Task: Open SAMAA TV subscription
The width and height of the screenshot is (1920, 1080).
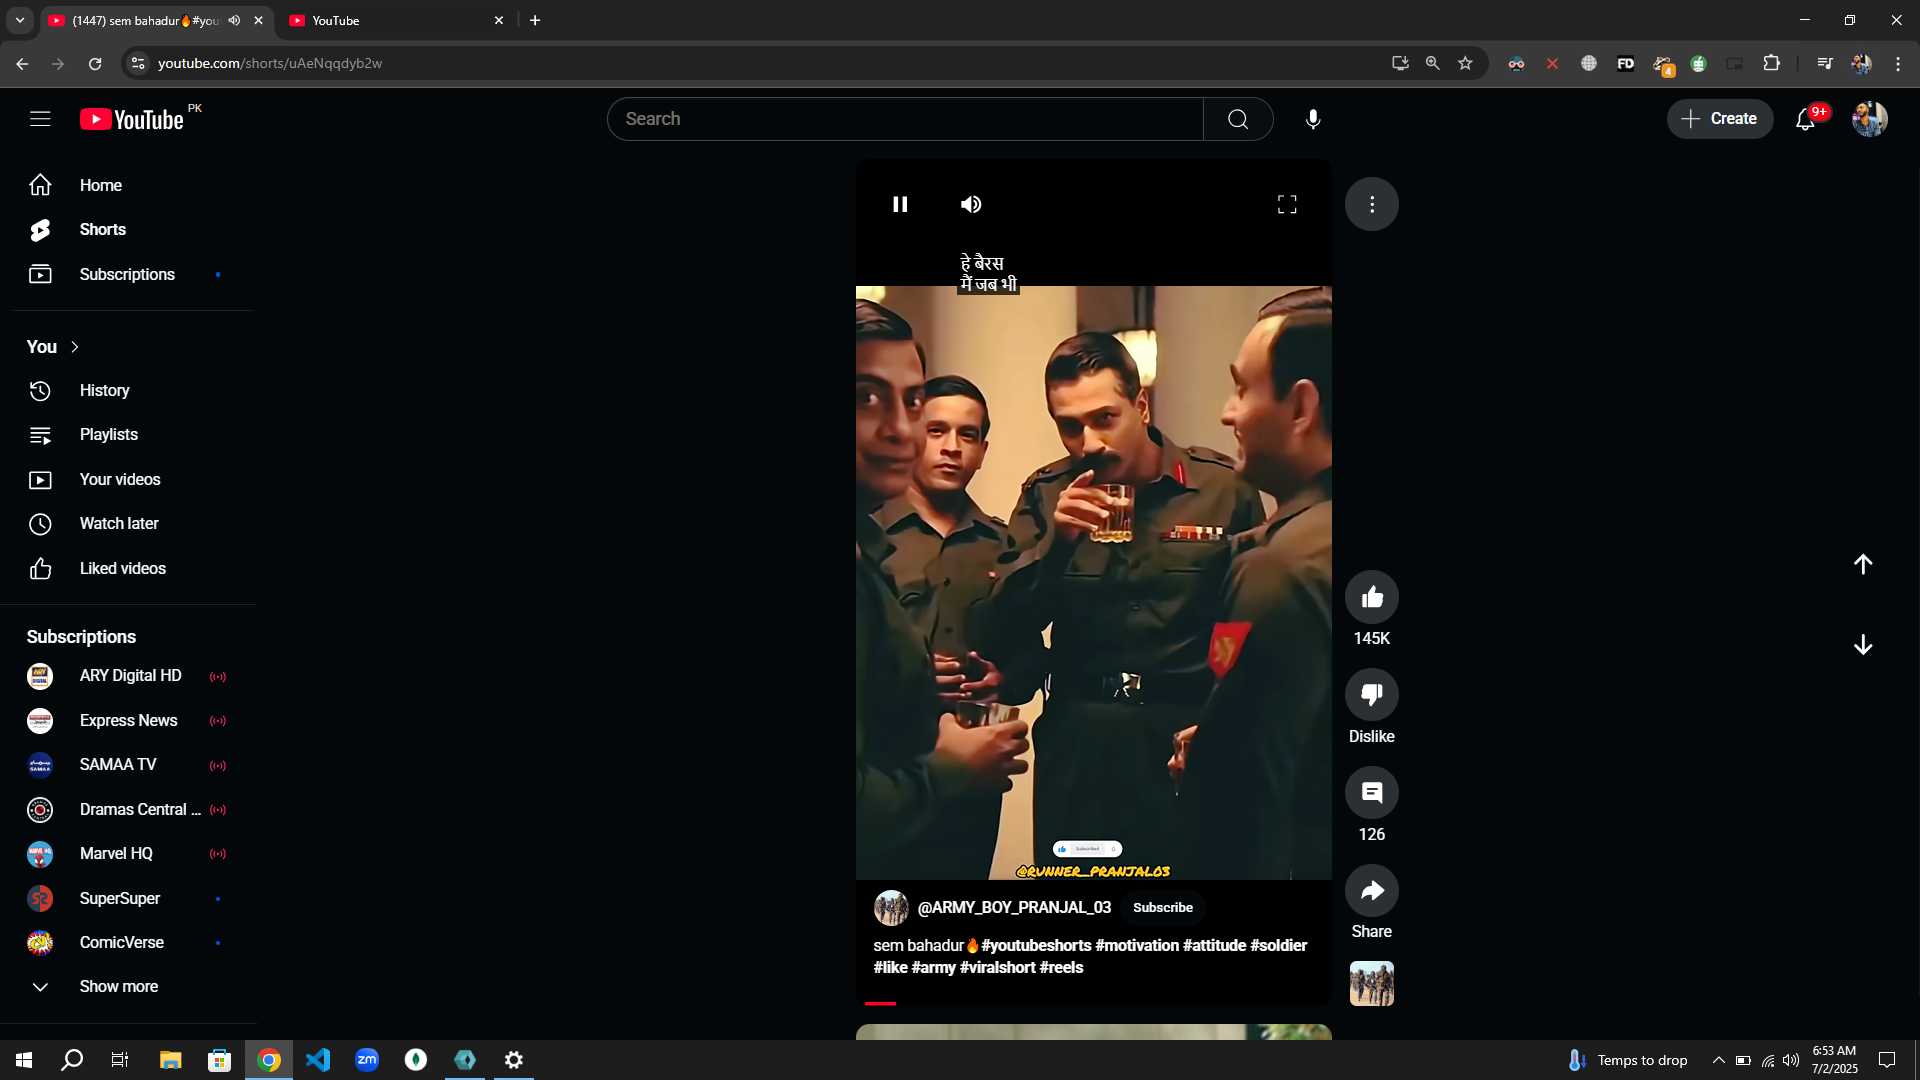Action: (x=128, y=765)
